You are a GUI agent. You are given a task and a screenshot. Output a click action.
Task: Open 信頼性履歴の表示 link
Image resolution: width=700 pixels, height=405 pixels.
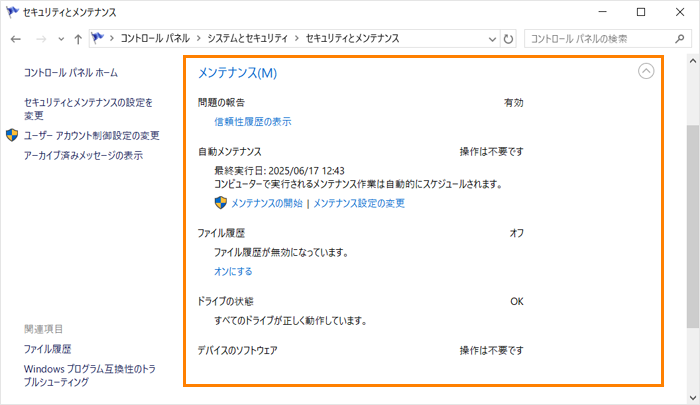coord(253,121)
